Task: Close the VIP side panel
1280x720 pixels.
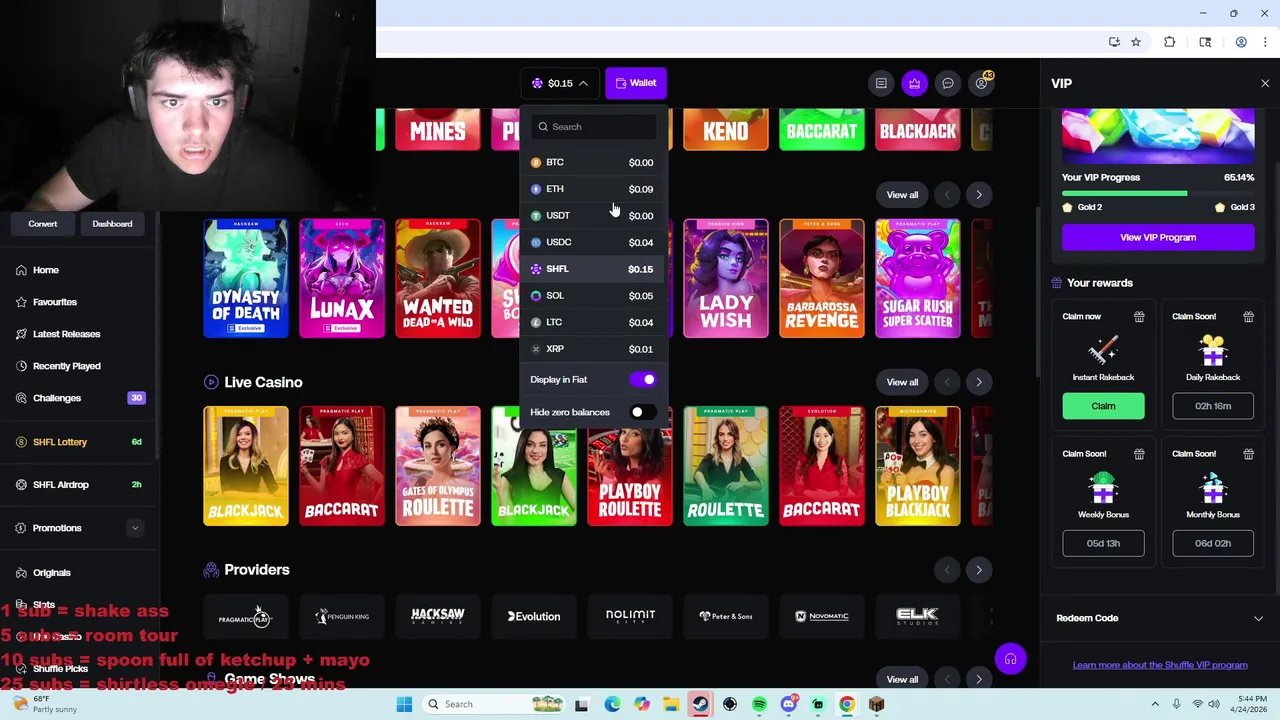Action: [1265, 84]
